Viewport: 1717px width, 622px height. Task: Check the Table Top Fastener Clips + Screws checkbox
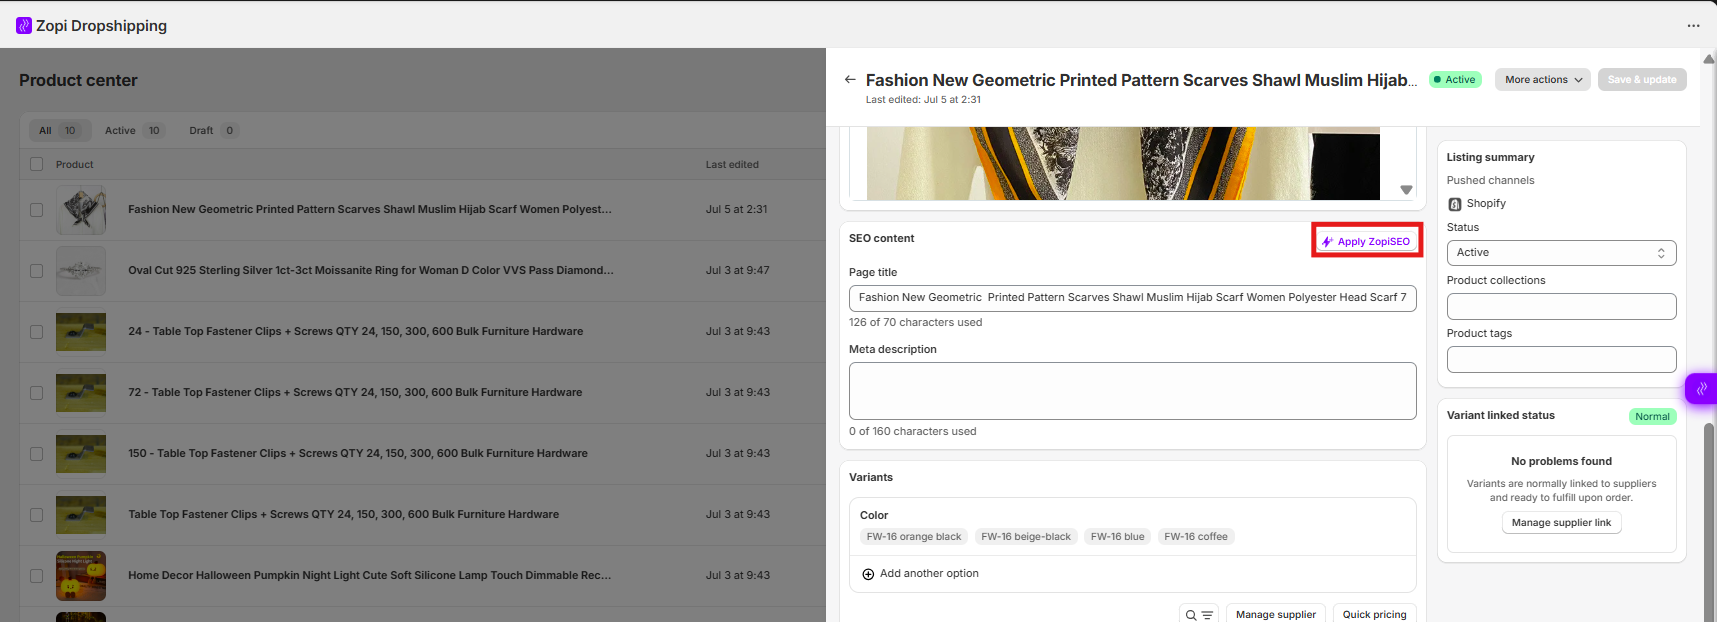pos(37,515)
